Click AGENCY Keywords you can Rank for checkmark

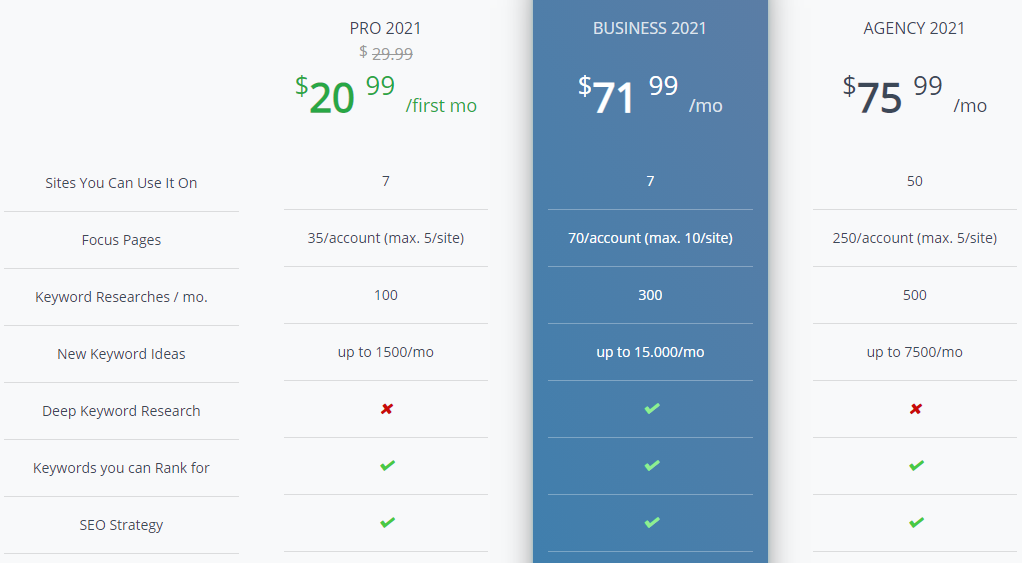pyautogui.click(x=916, y=465)
